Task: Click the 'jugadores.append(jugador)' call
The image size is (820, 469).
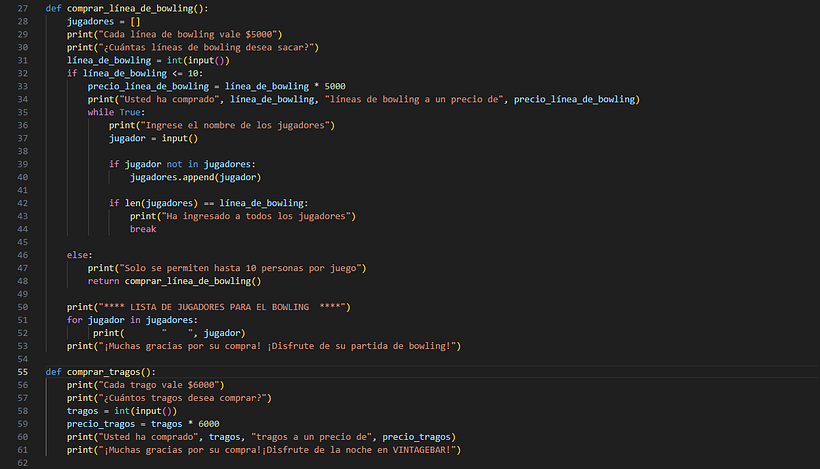Action: (x=194, y=177)
